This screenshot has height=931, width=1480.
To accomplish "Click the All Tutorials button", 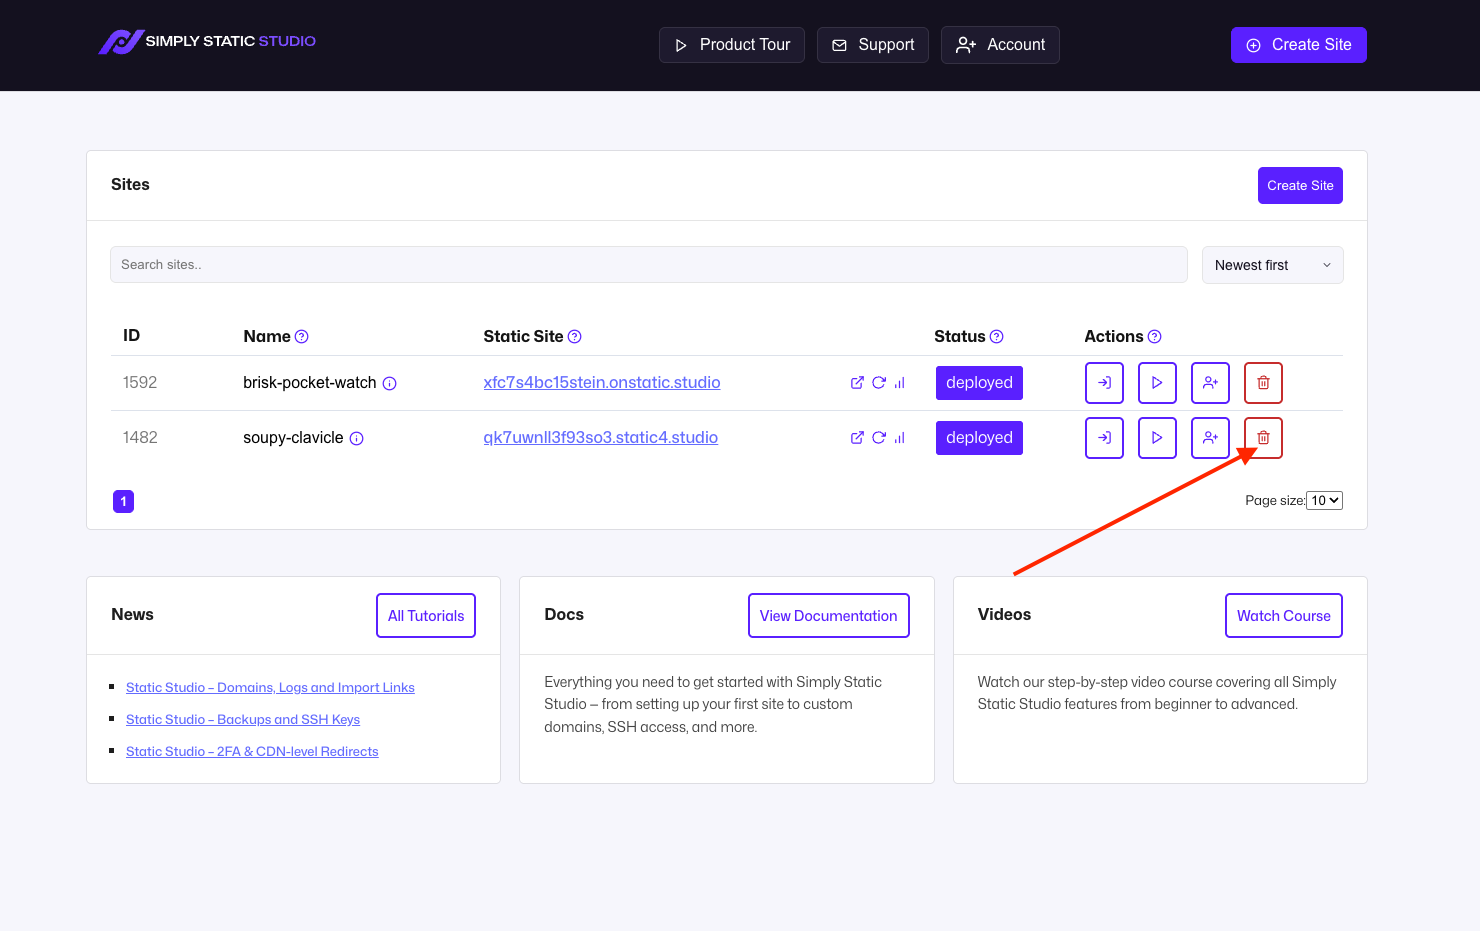I will pos(426,616).
